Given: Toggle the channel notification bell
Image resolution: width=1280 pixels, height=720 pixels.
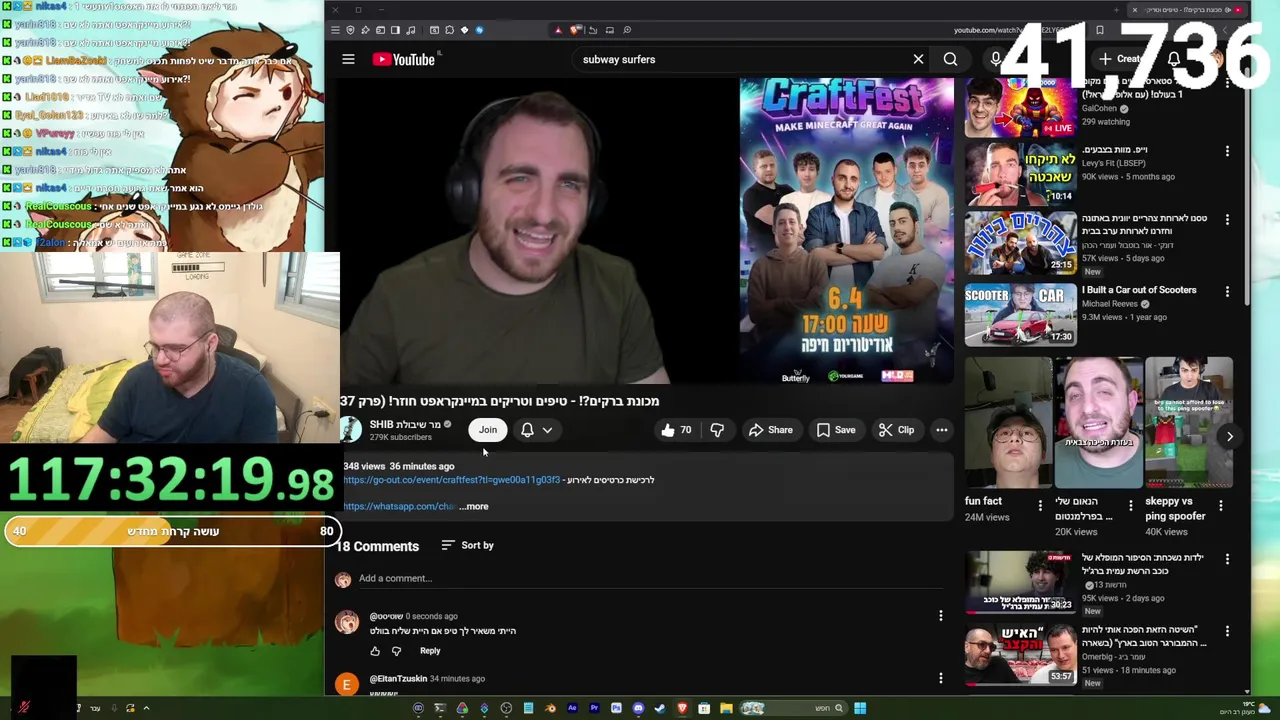Looking at the screenshot, I should (527, 430).
